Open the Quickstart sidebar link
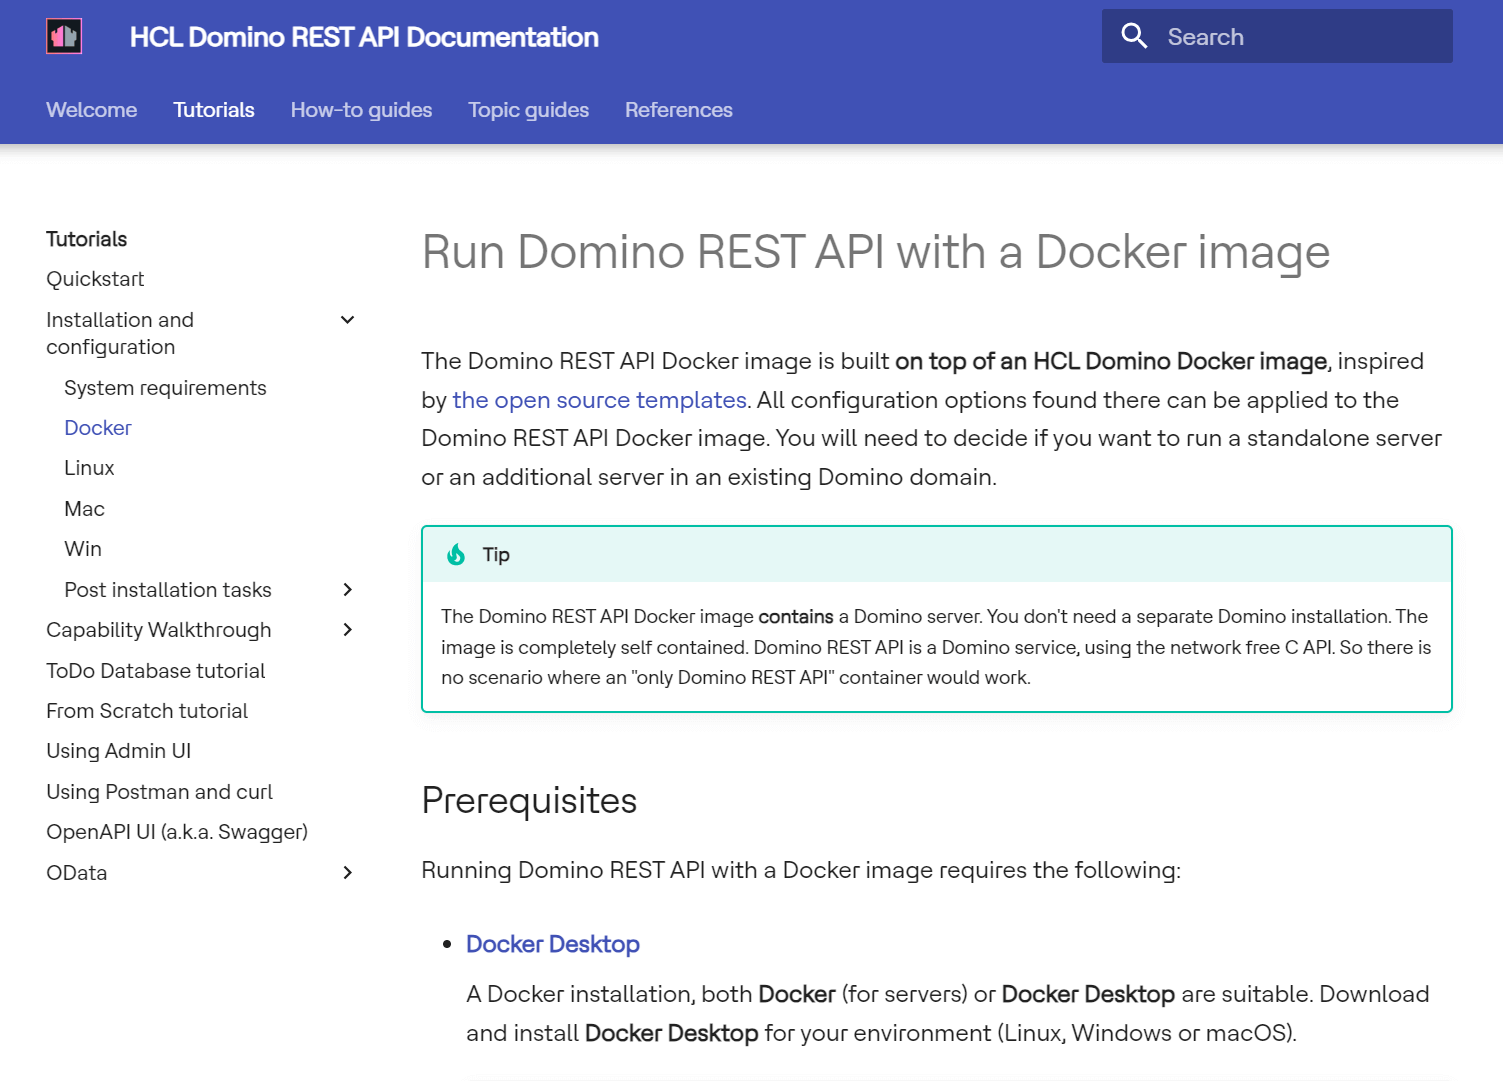Viewport: 1503px width, 1081px height. click(x=95, y=279)
